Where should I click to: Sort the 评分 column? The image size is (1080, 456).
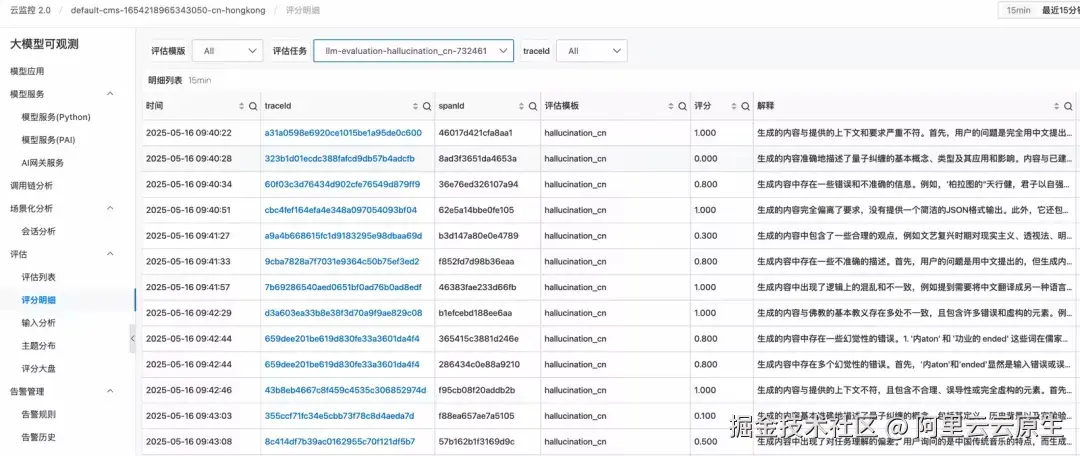(x=732, y=107)
